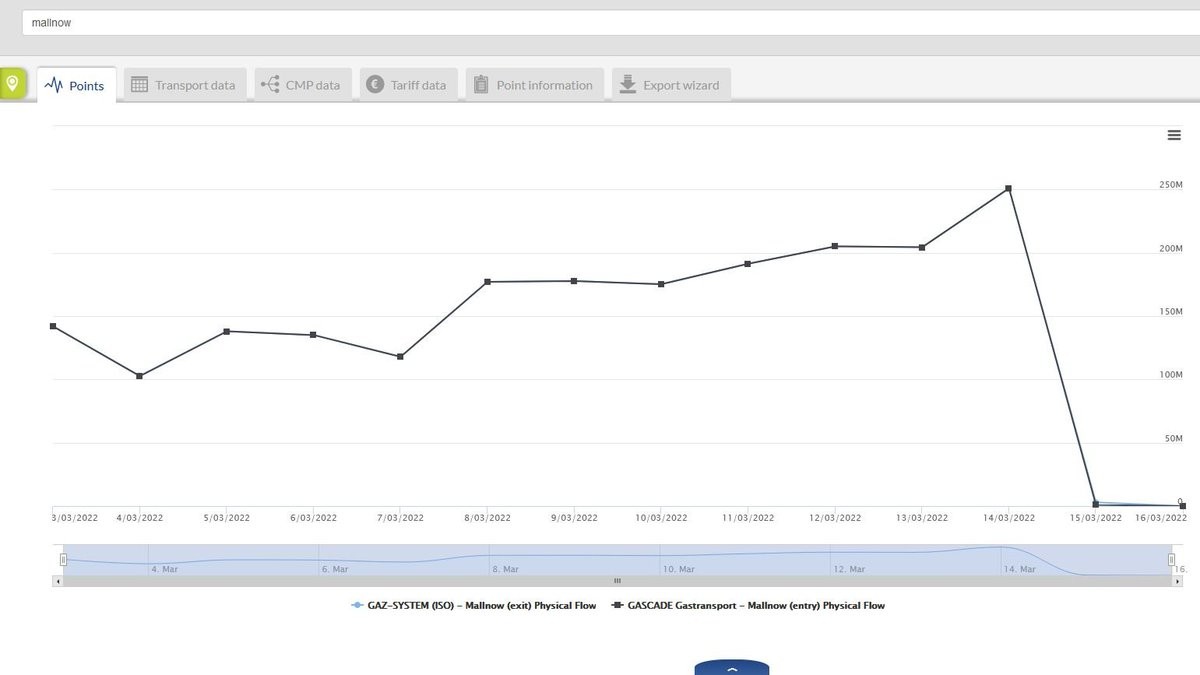Image resolution: width=1200 pixels, height=675 pixels.
Task: Open the Export wizard tab
Action: 670,85
